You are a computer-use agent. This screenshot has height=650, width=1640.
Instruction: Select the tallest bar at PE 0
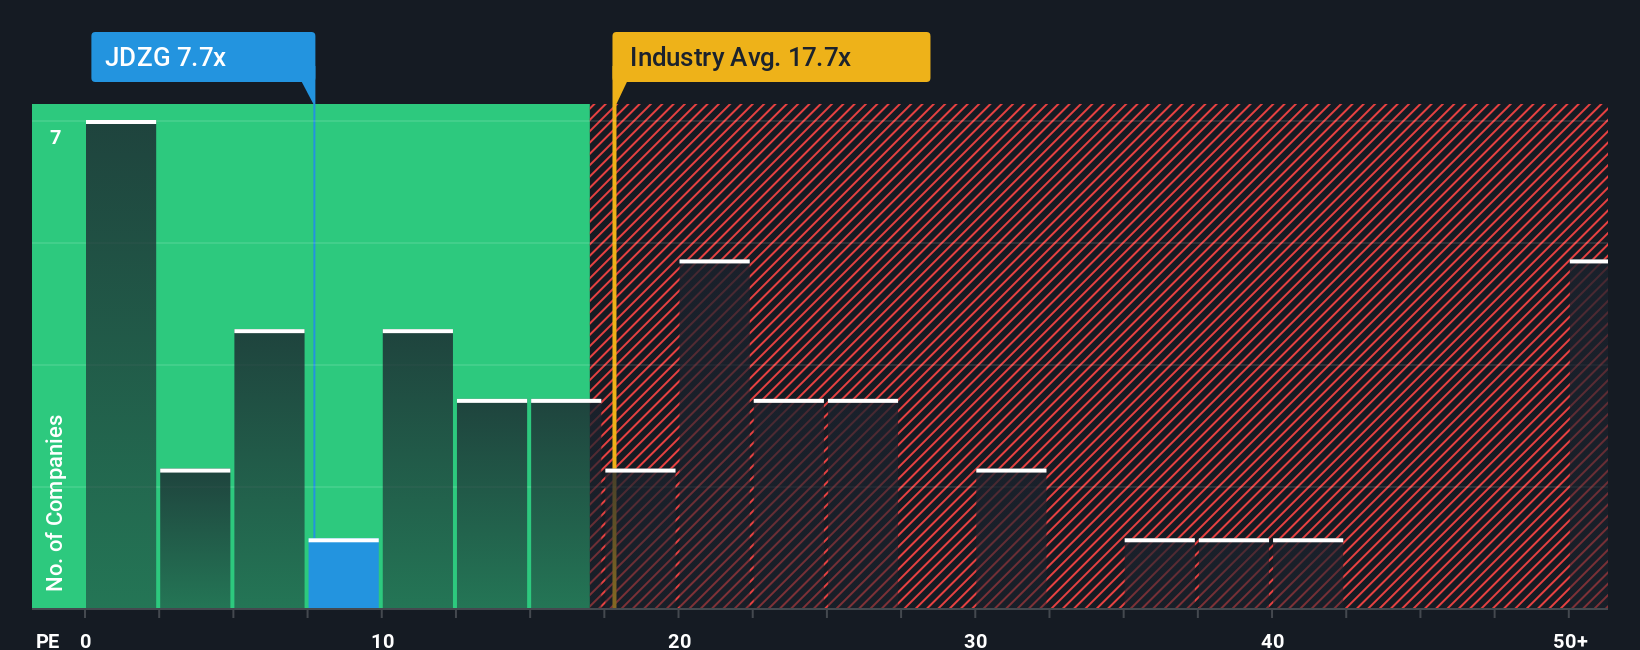click(x=121, y=365)
